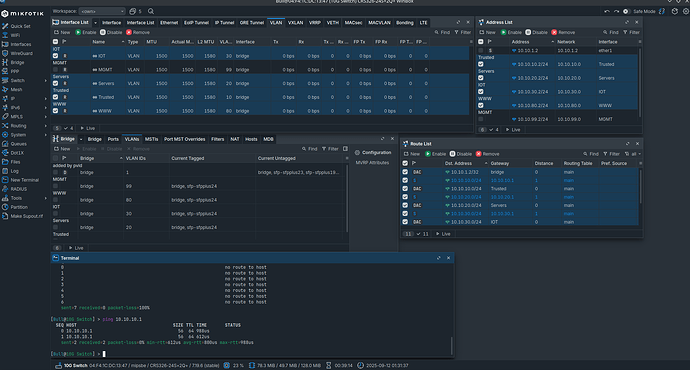Toggle the Interface List select-all header checkbox
This screenshot has width=690, height=370.
55,42
